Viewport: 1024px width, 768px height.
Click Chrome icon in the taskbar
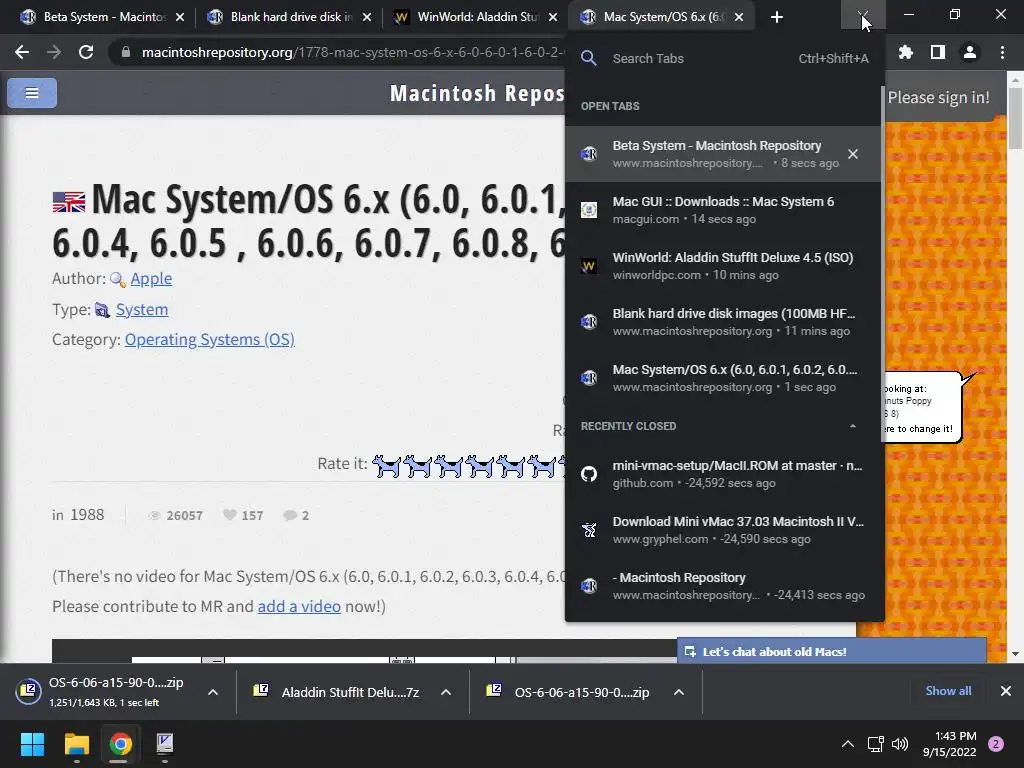click(x=120, y=744)
